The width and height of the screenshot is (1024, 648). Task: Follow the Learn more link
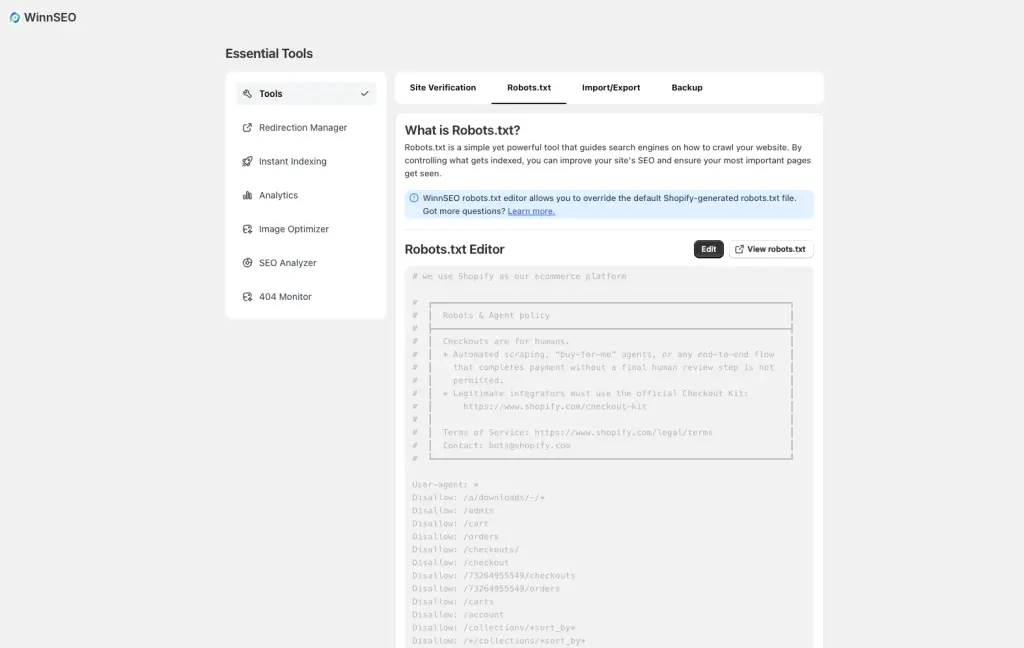(x=531, y=211)
